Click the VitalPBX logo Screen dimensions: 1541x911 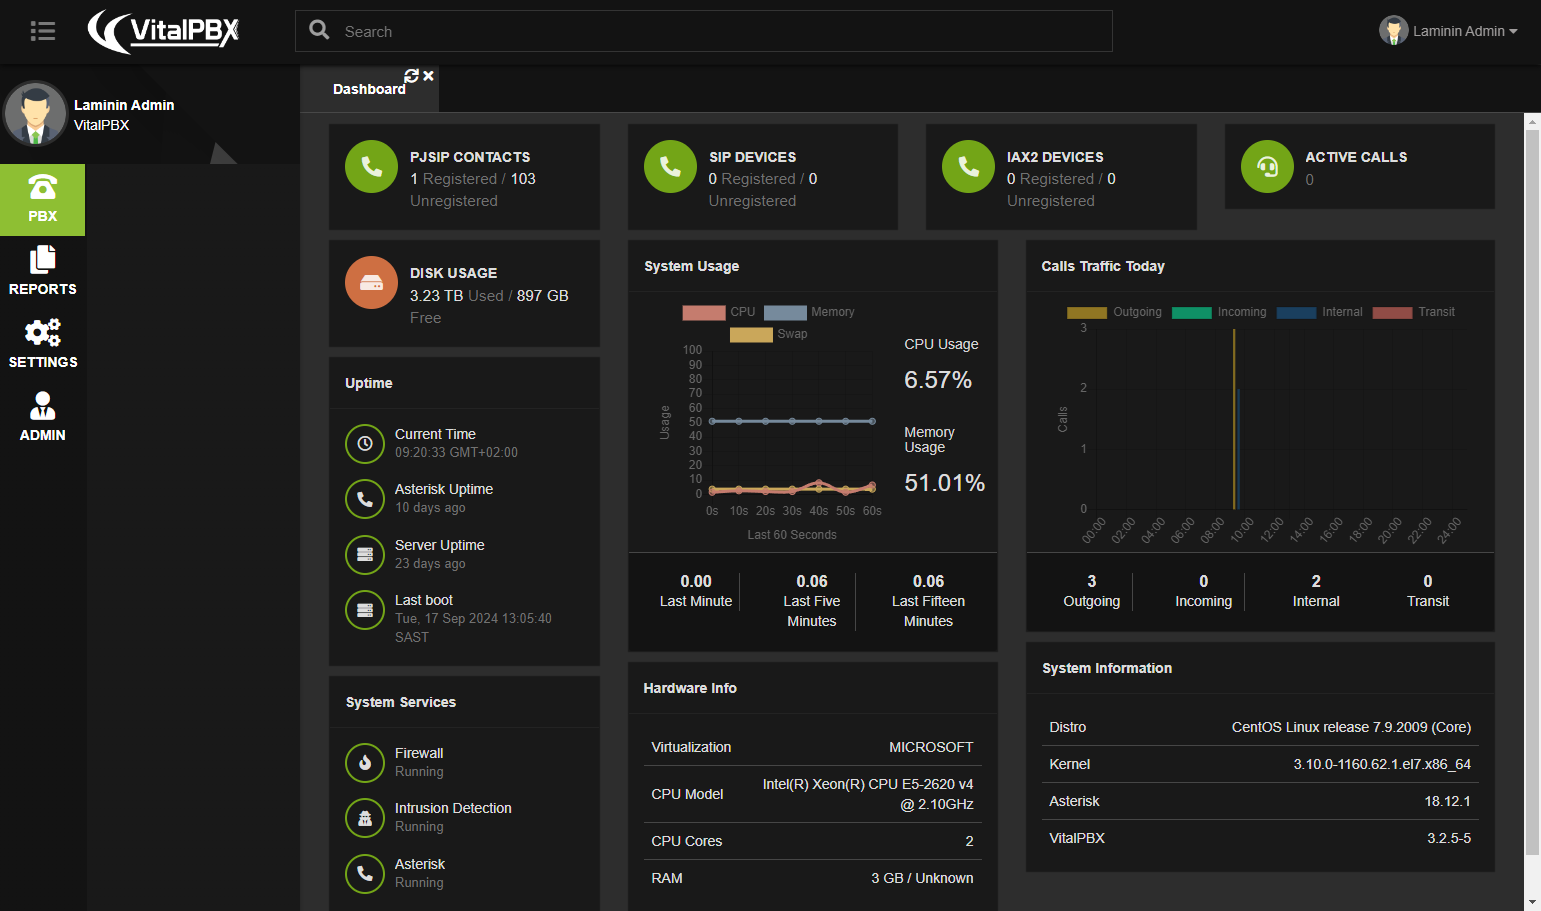pyautogui.click(x=164, y=31)
